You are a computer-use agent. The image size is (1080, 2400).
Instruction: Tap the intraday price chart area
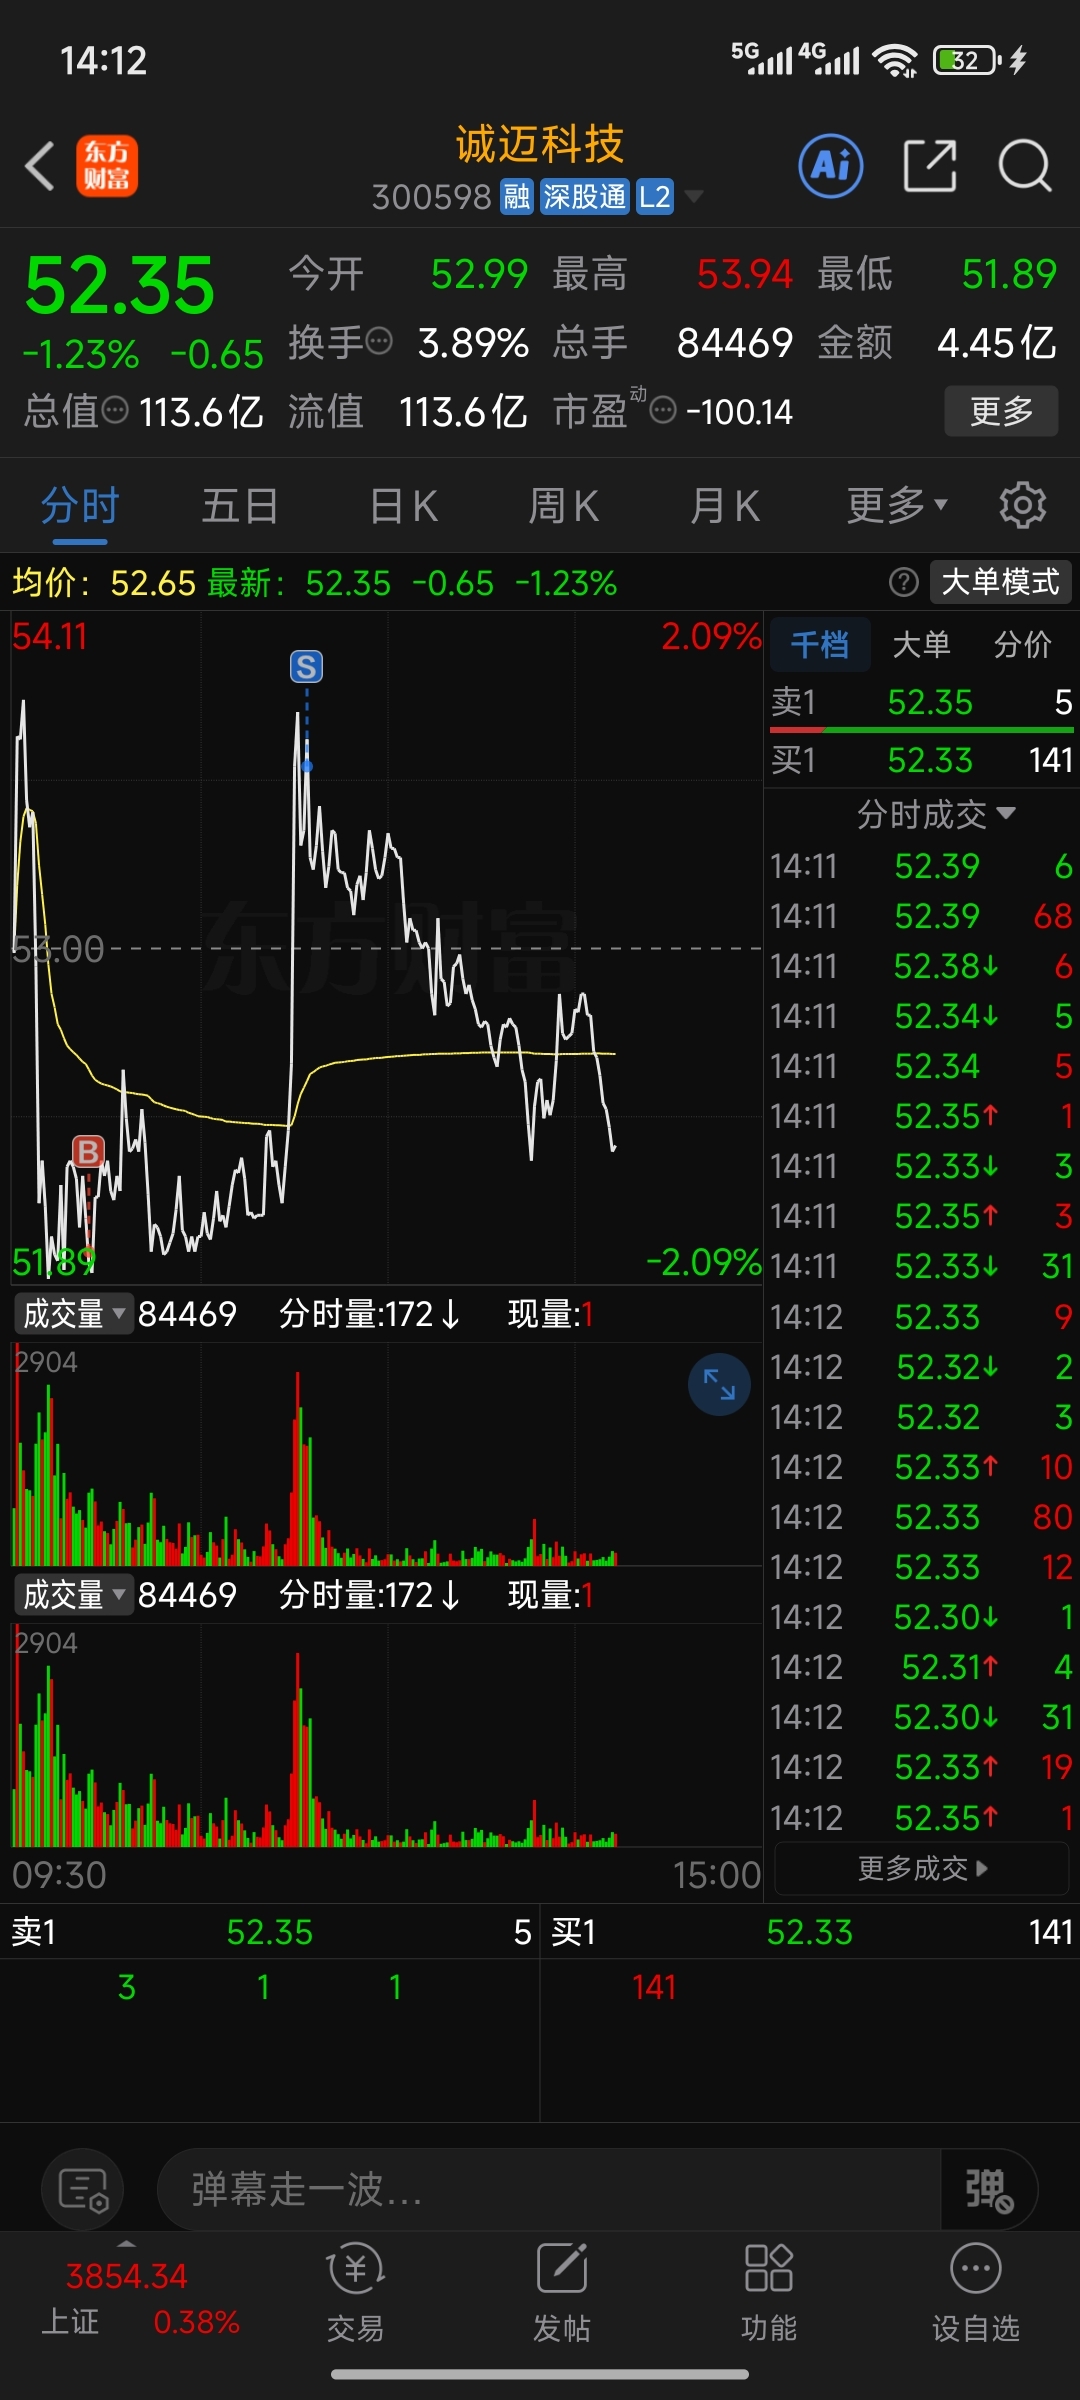click(386, 948)
